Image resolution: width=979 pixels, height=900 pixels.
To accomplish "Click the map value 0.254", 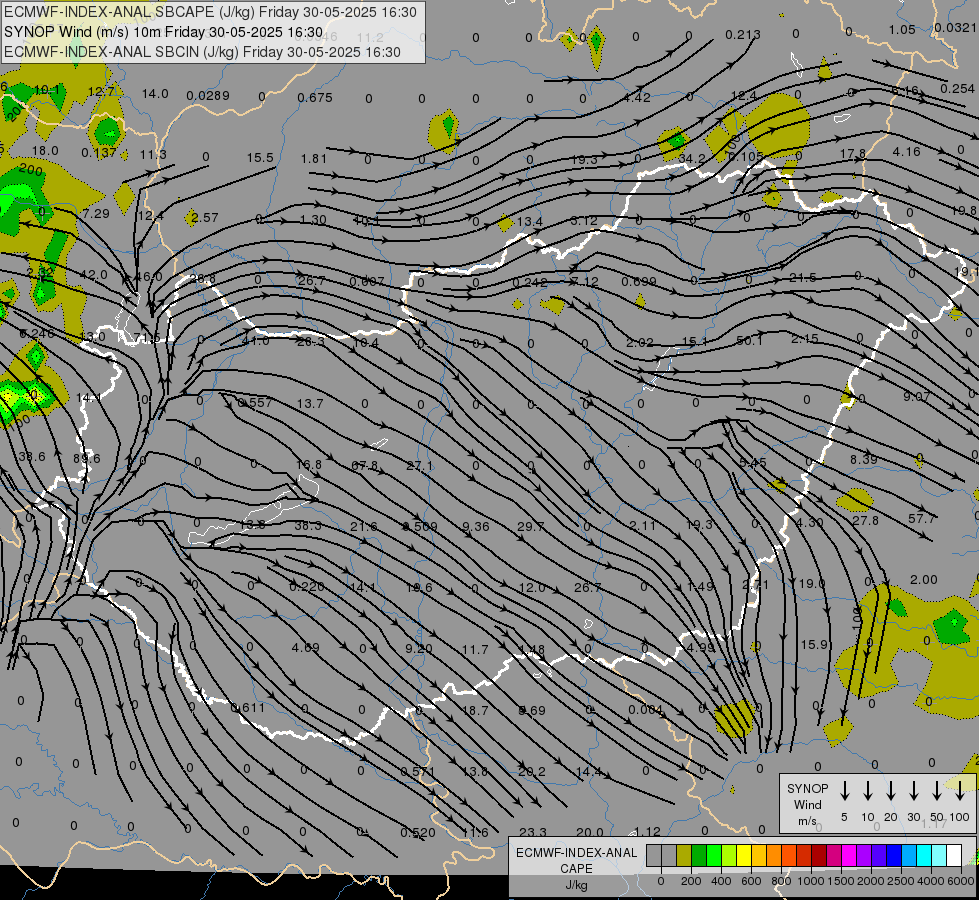I will point(958,89).
